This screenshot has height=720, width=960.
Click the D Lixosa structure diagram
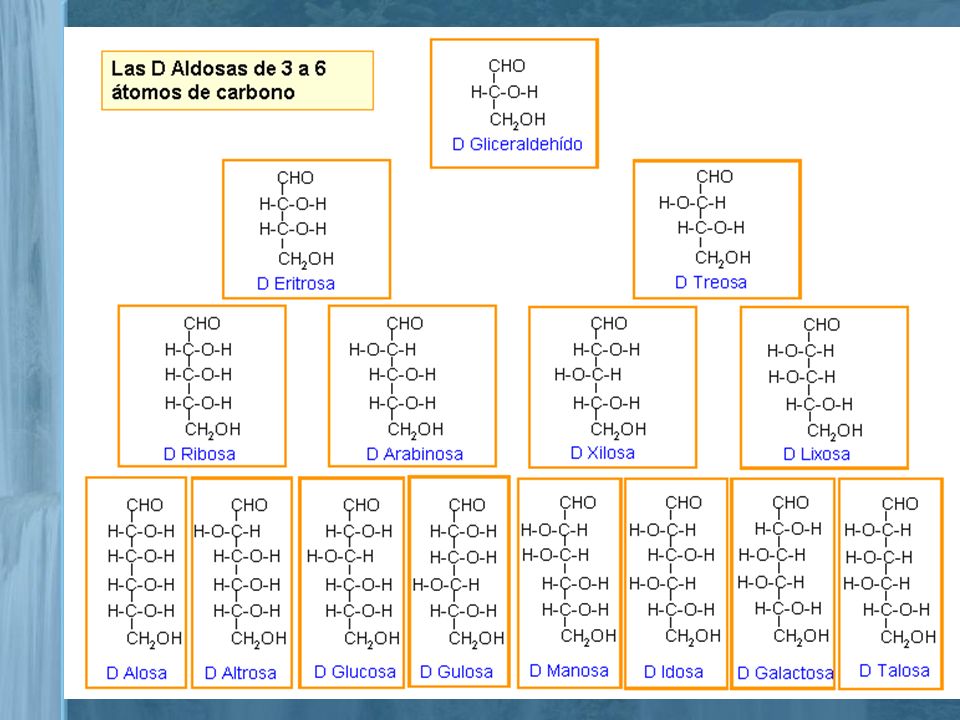816,379
